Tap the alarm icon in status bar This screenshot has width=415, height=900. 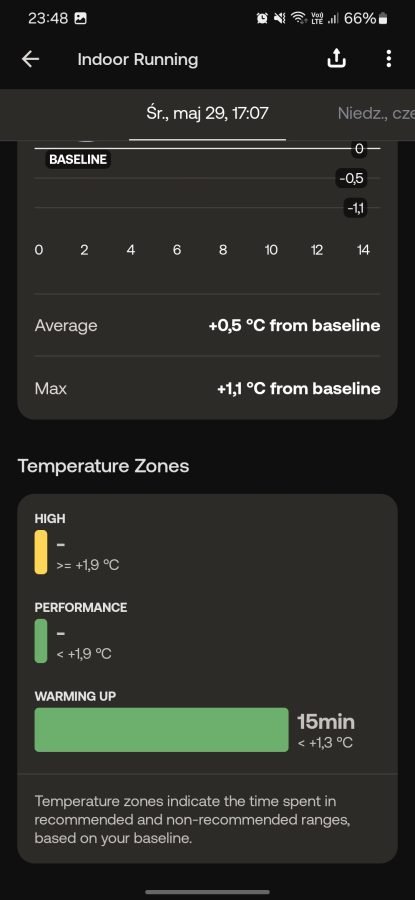coord(262,18)
